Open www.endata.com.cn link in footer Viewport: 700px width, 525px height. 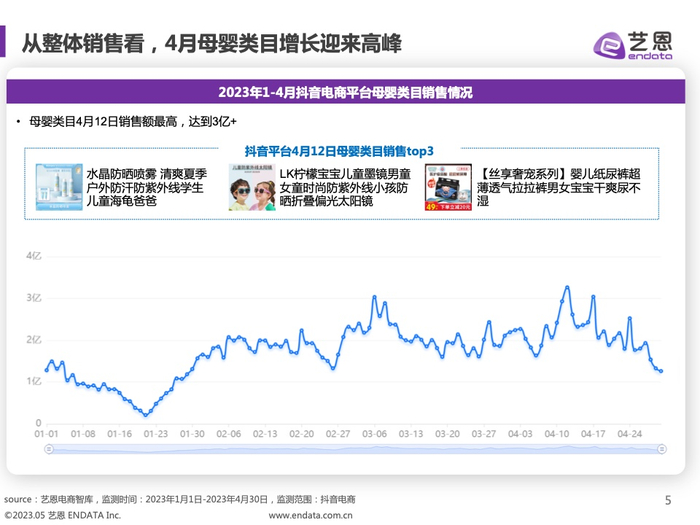click(310, 515)
